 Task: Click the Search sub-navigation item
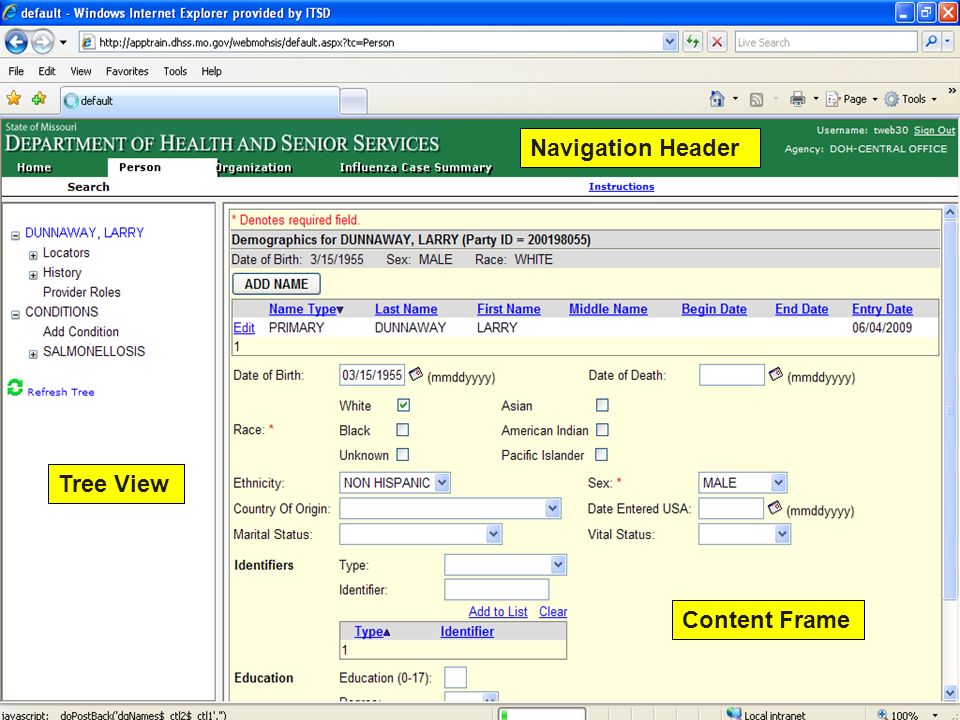pyautogui.click(x=88, y=187)
